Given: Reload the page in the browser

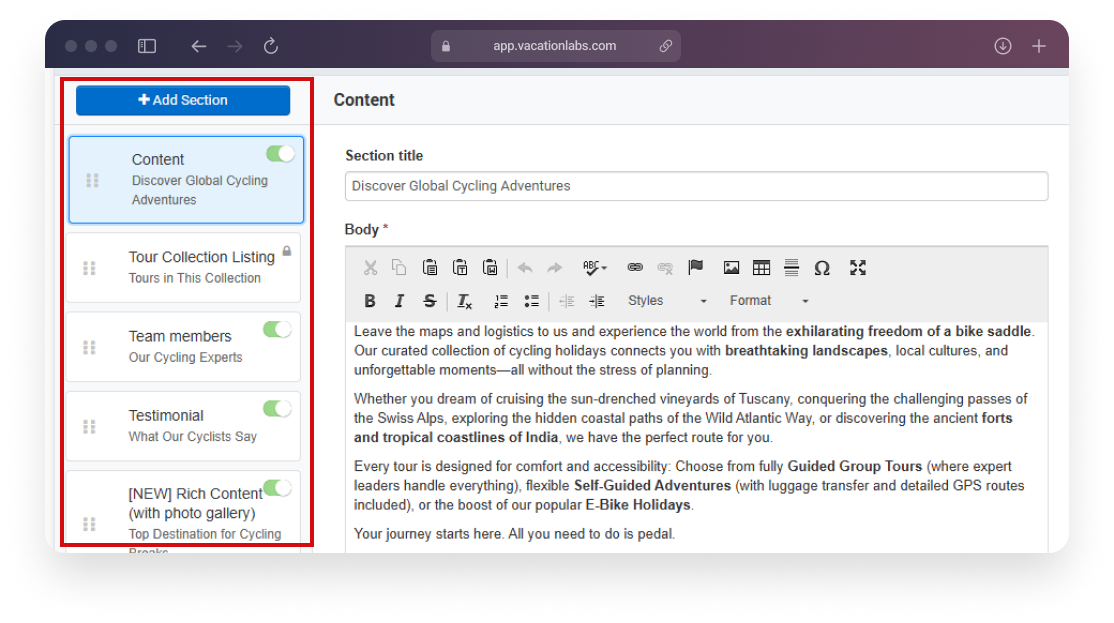Looking at the screenshot, I should [270, 46].
